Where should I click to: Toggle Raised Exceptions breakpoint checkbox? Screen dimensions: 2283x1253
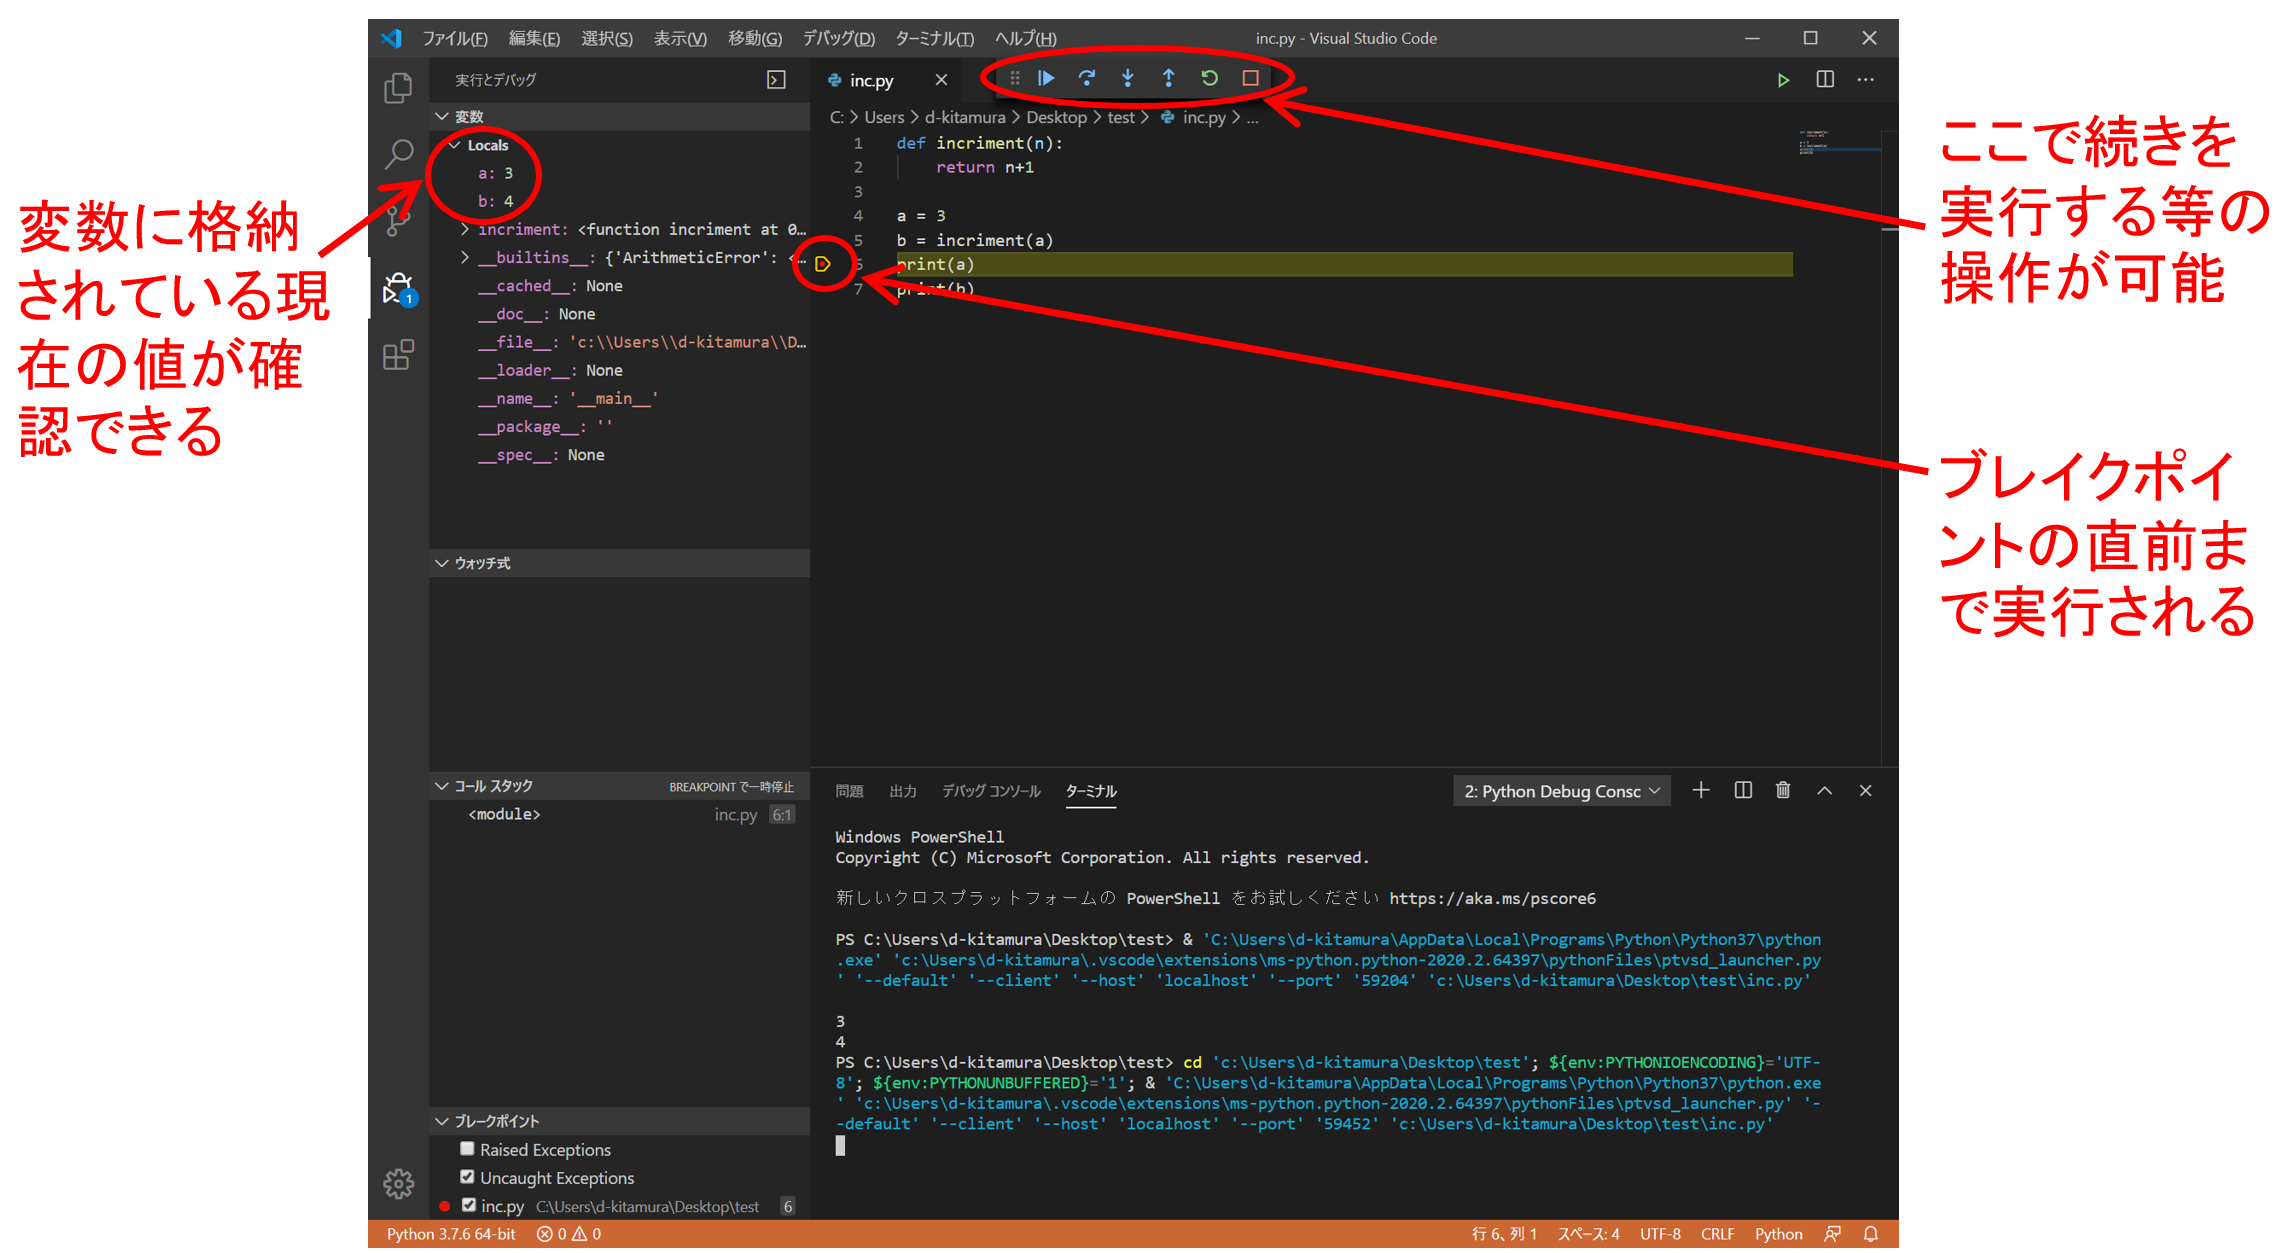click(467, 1149)
